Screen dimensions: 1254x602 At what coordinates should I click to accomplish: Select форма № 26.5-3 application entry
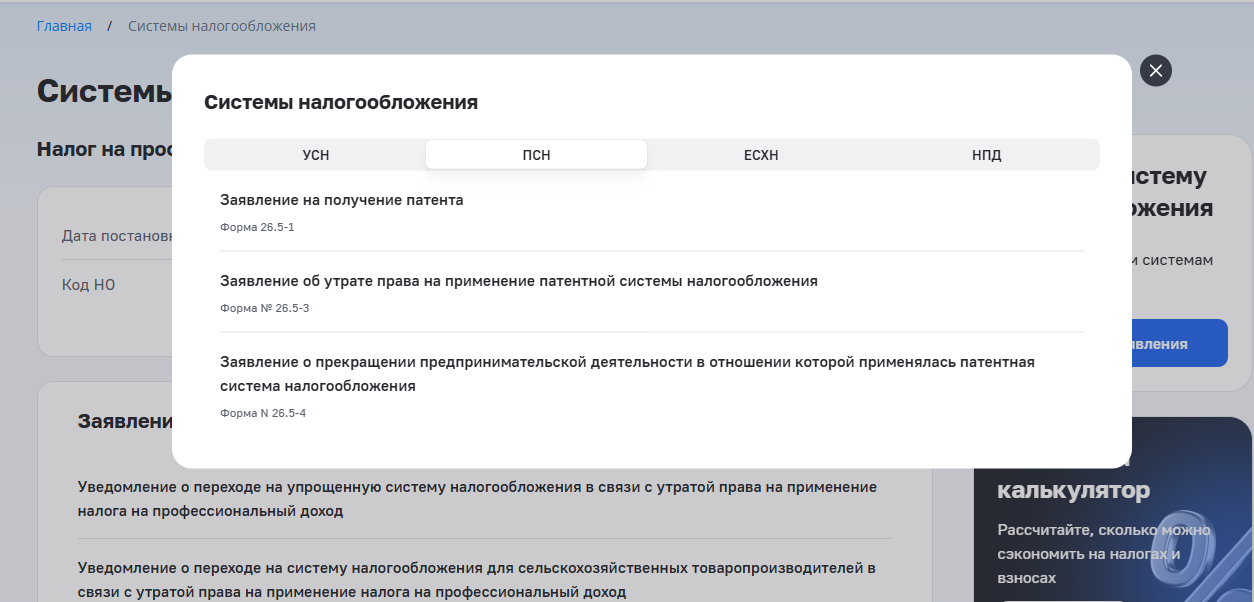point(265,308)
